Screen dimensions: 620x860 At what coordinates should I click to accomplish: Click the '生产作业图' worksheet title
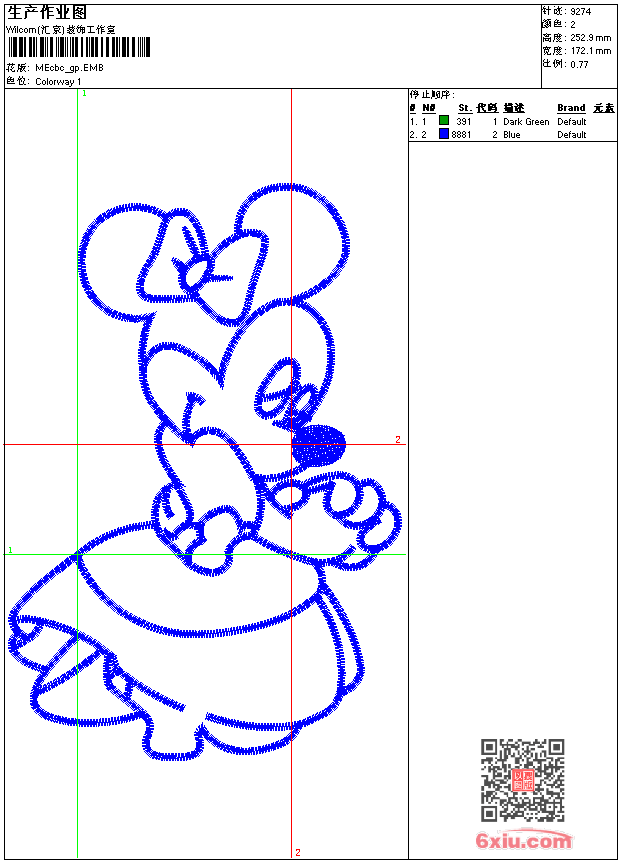[x=47, y=13]
